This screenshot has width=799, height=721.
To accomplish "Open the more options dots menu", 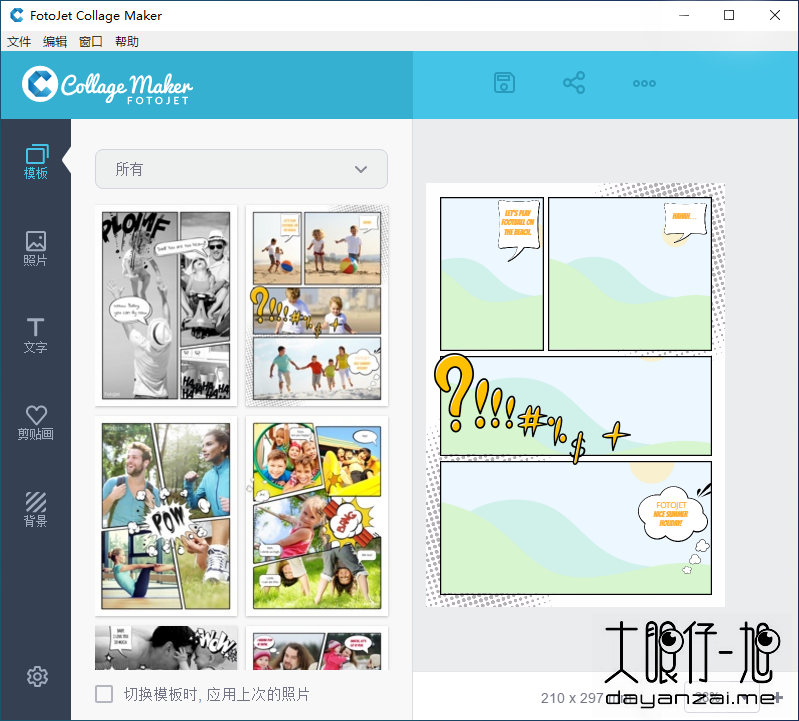I will click(x=644, y=84).
